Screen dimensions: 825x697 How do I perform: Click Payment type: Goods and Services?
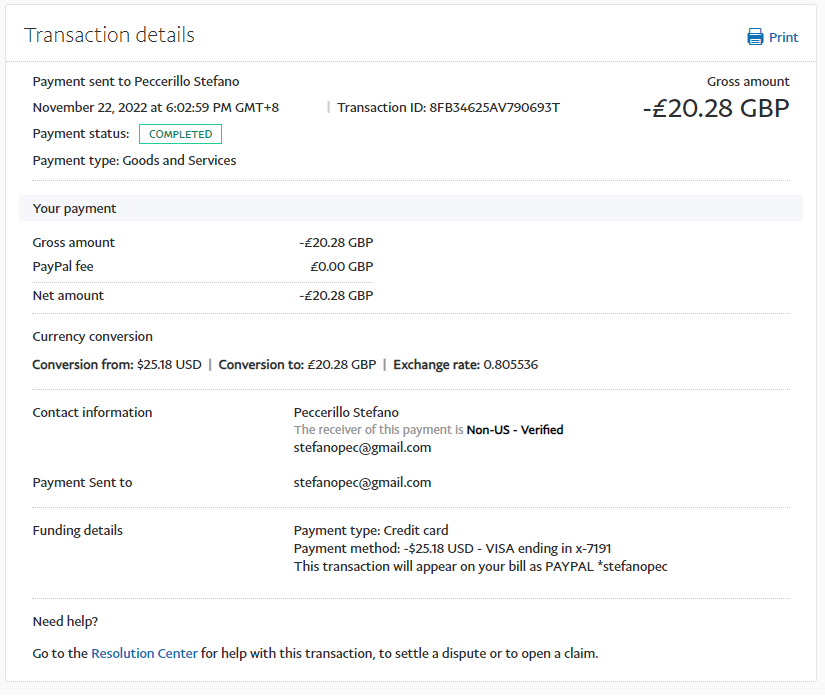(134, 160)
